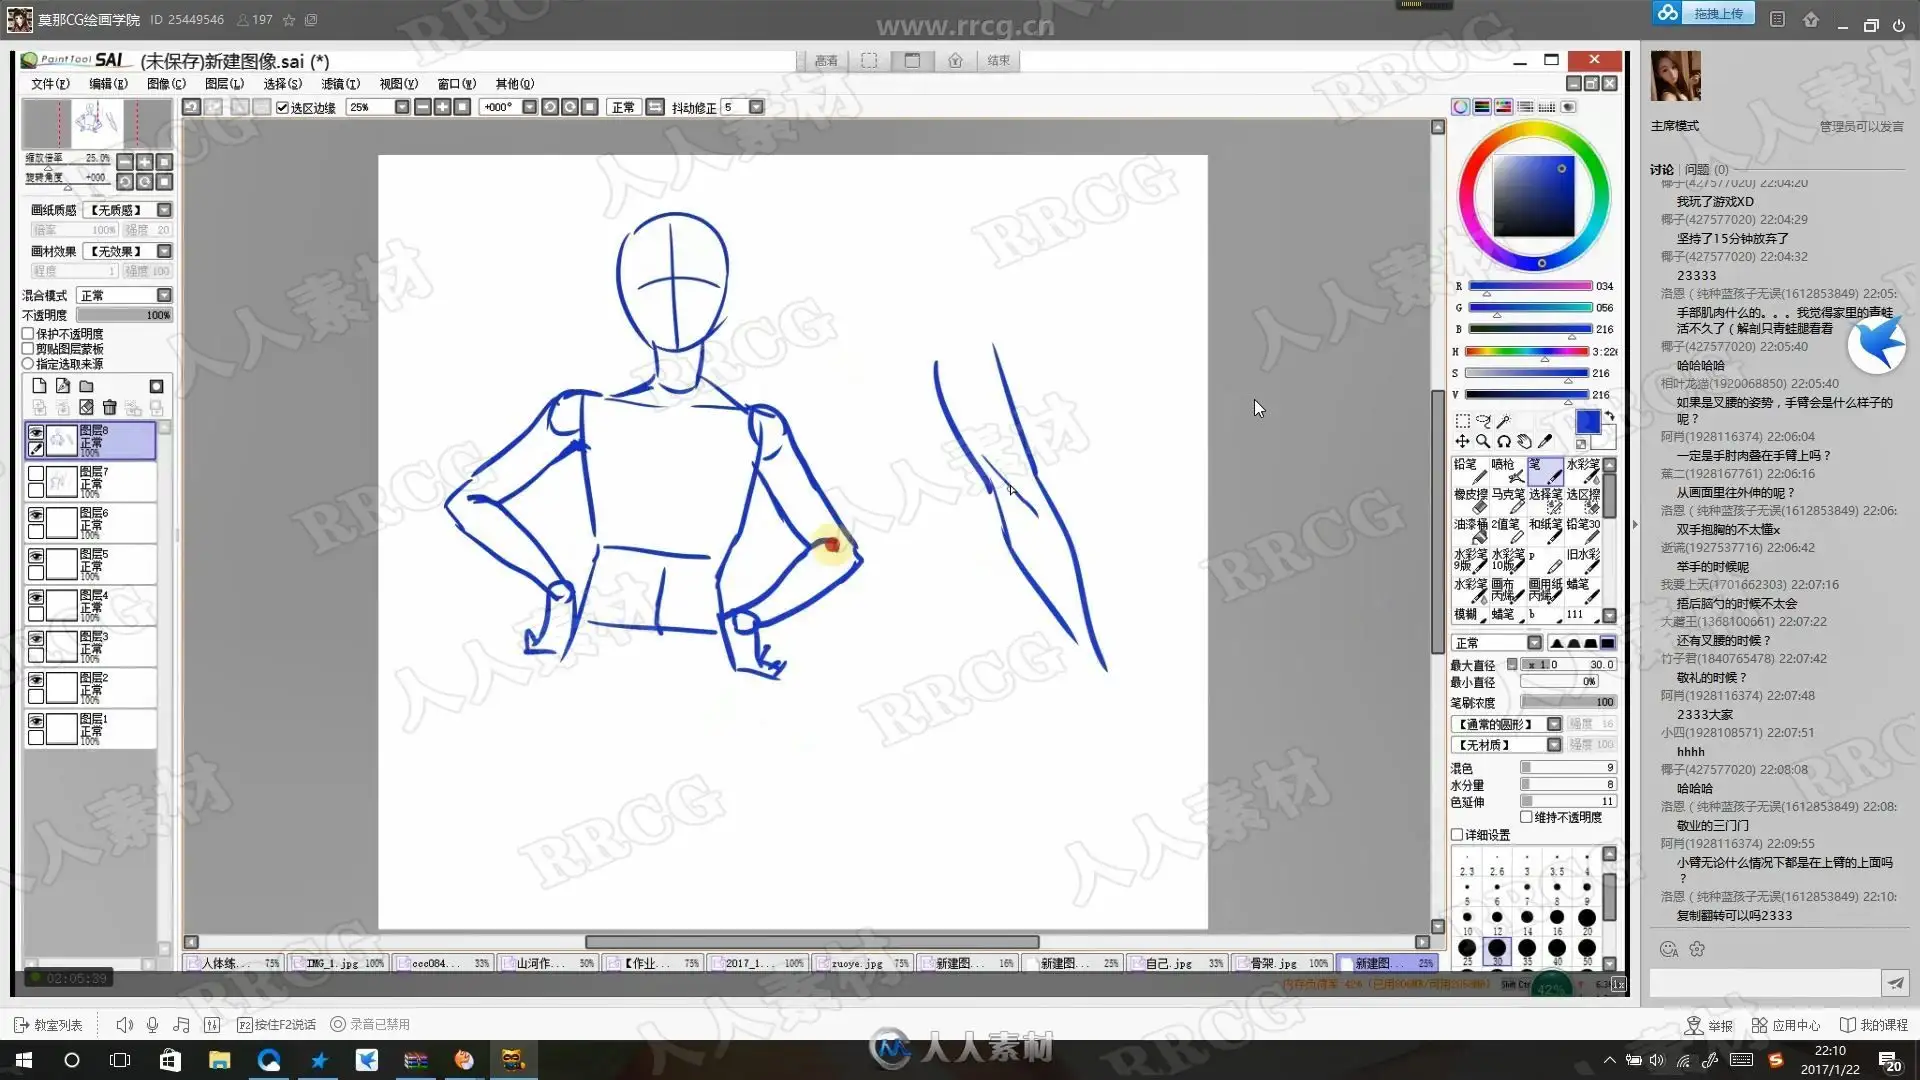Open the 混合模式 blending mode dropdown
1920x1080 pixels.
tap(164, 296)
